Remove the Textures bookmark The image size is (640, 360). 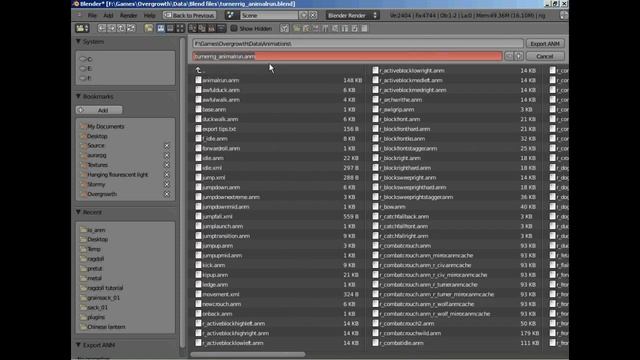click(x=167, y=165)
